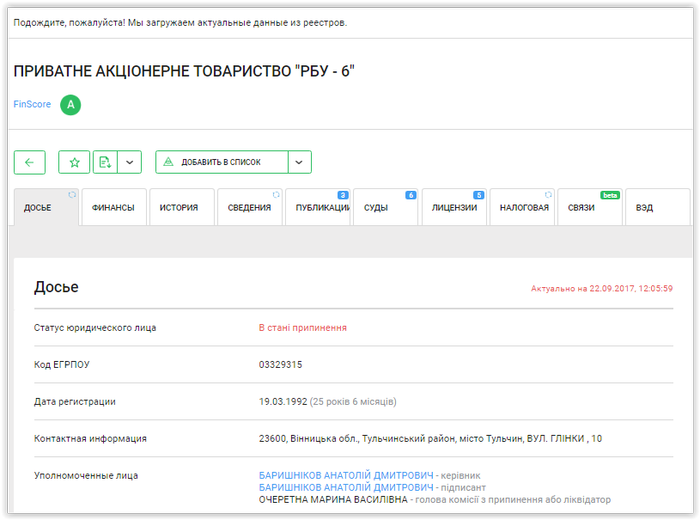
Task: Click the Лицензии count badge 5
Action: click(x=479, y=195)
